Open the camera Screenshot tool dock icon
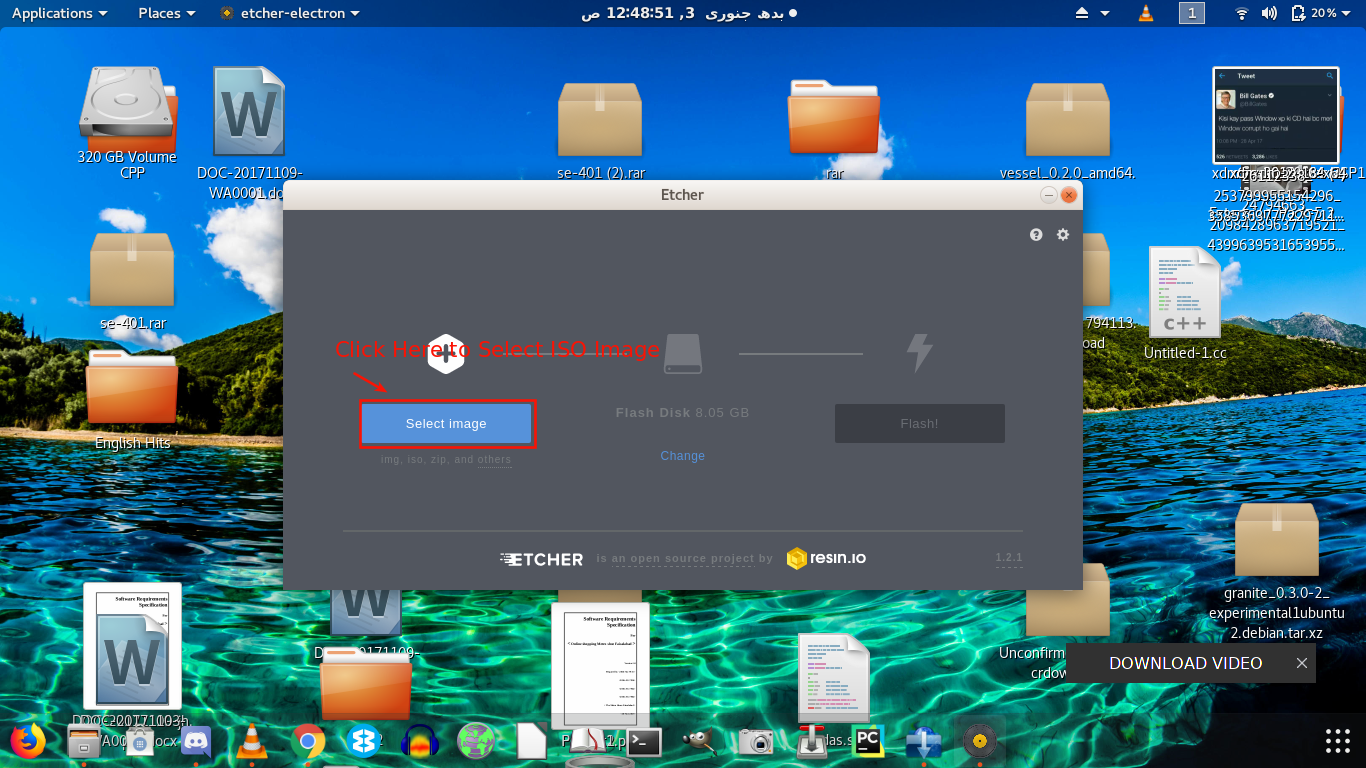The image size is (1366, 768). [756, 741]
